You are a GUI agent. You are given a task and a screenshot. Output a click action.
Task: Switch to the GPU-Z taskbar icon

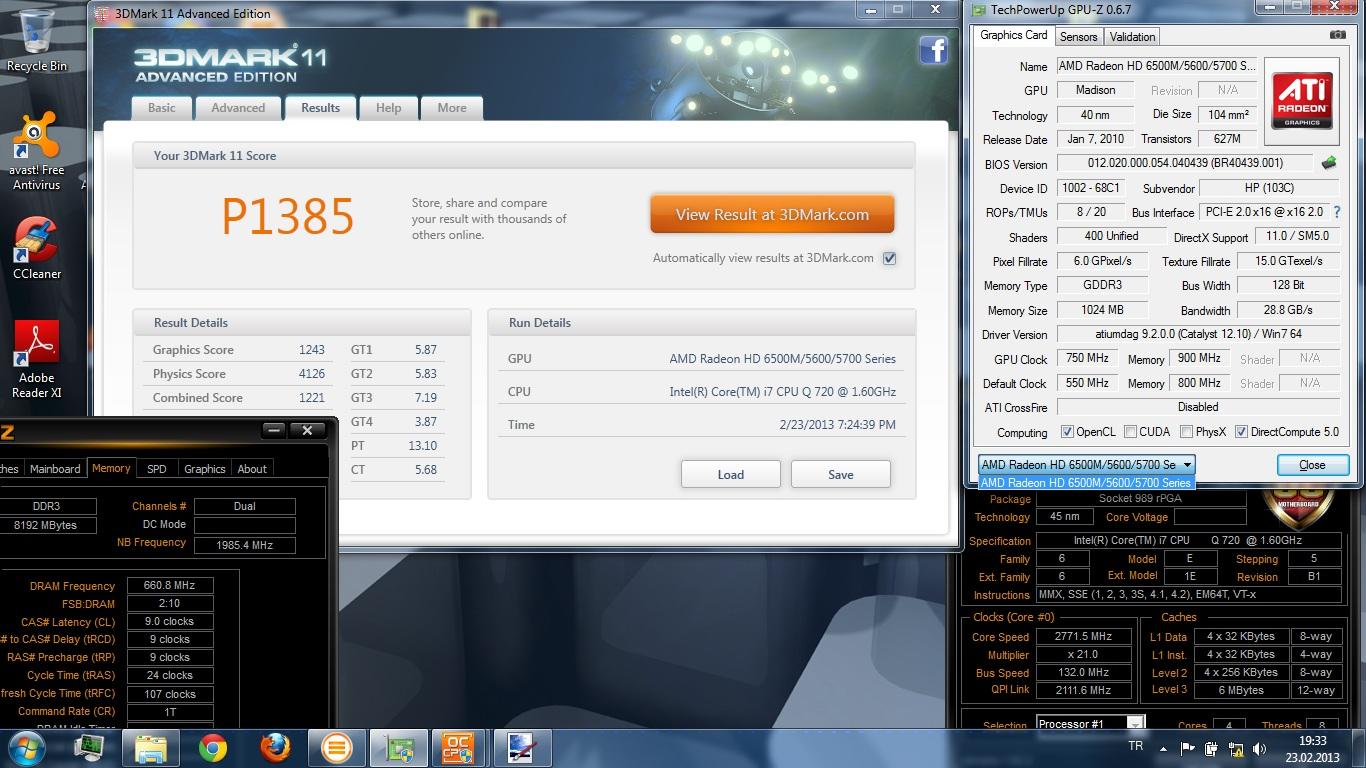tap(399, 748)
